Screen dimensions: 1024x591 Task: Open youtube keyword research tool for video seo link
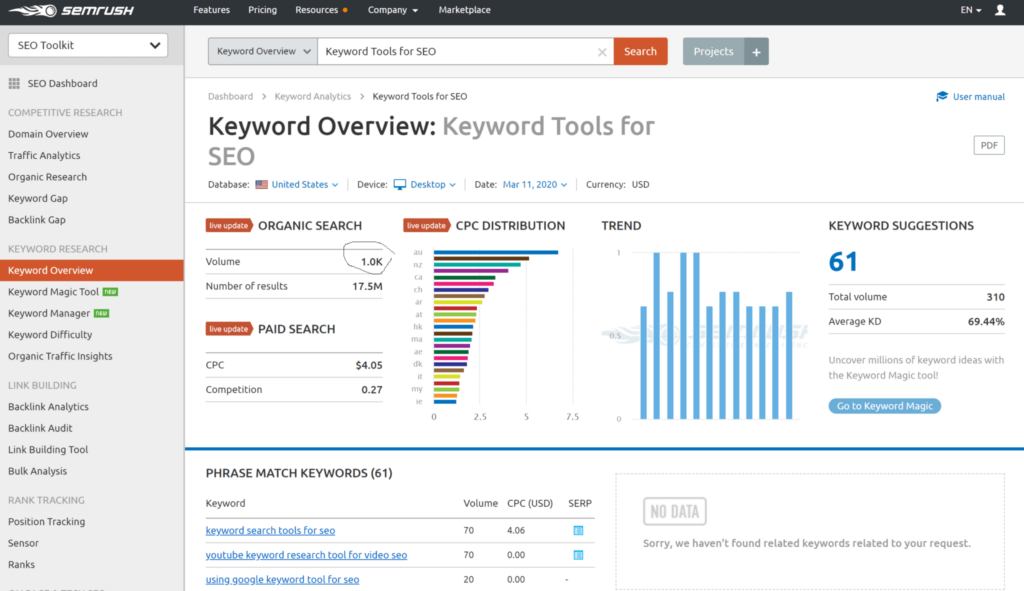point(306,555)
